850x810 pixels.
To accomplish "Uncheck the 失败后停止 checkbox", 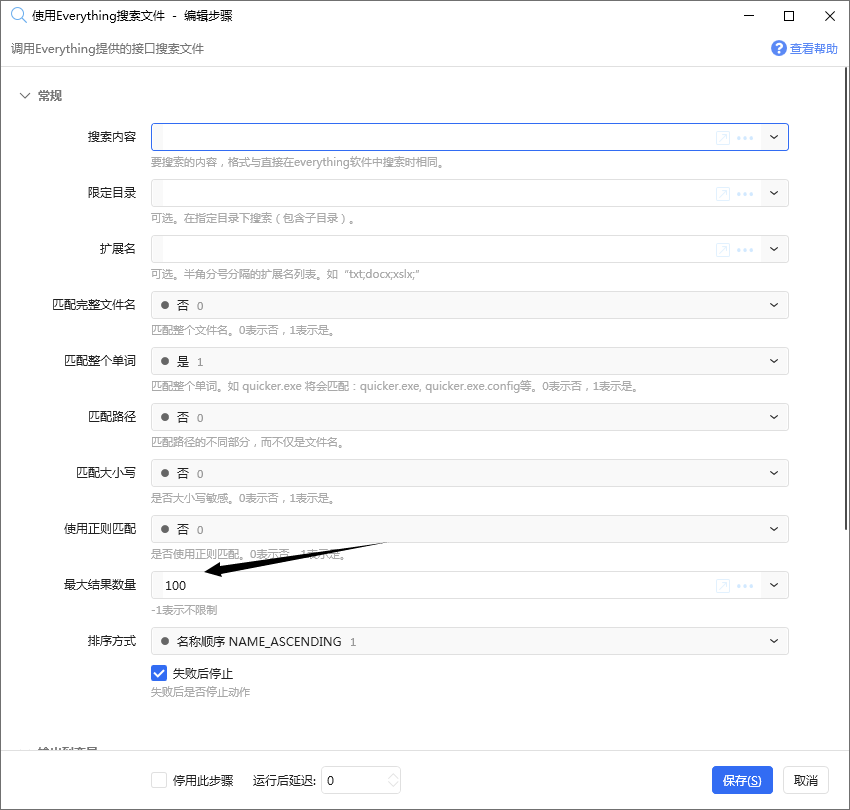I will pyautogui.click(x=159, y=673).
